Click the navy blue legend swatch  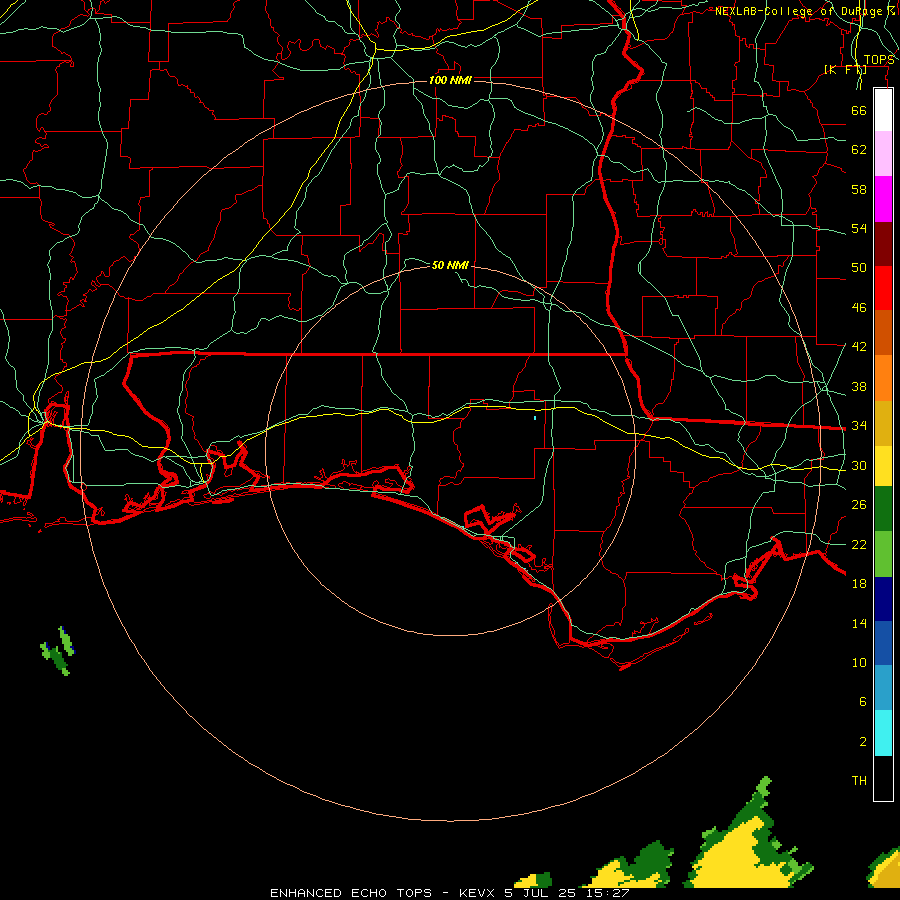click(883, 599)
